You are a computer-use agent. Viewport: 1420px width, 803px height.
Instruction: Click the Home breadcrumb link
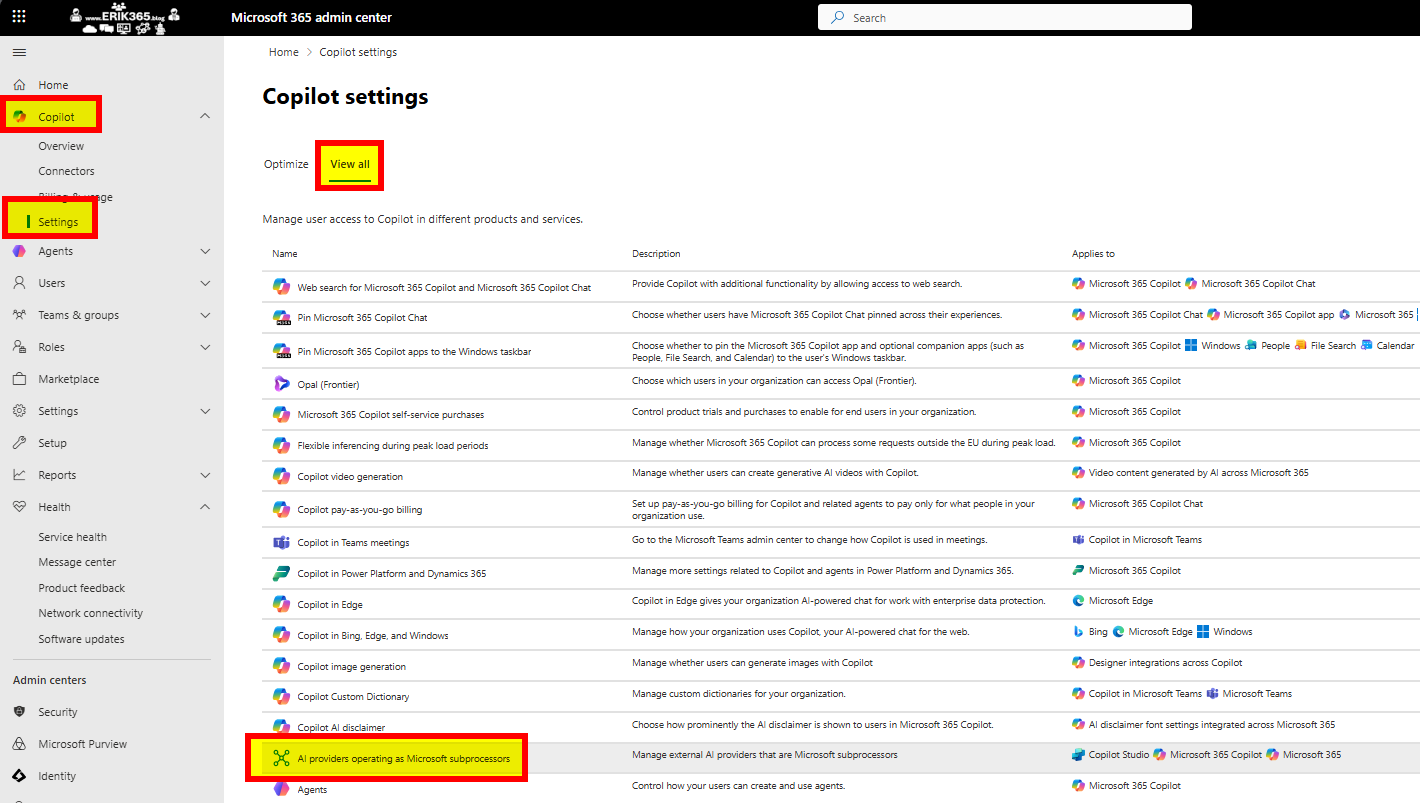283,52
